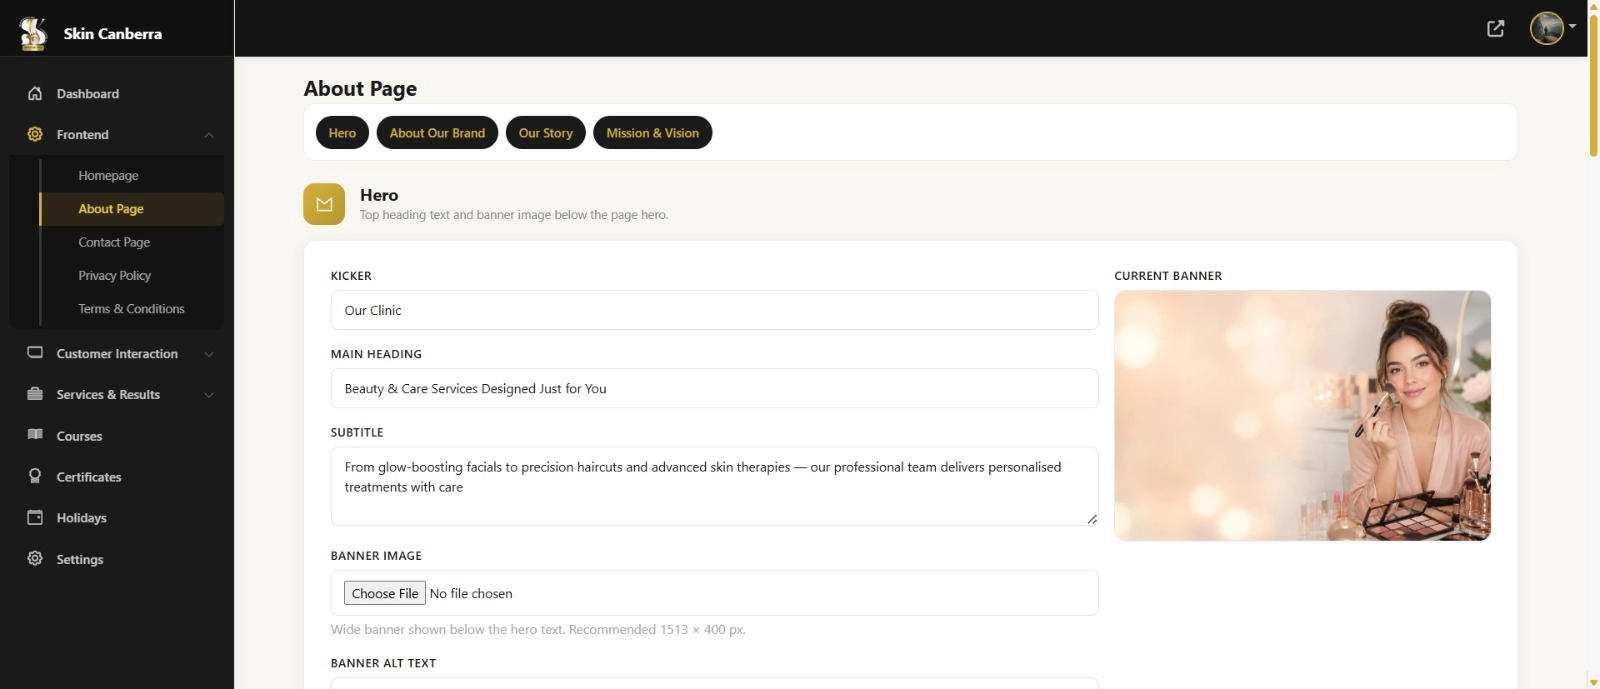Click the Certificates award icon
1600x689 pixels.
[x=35, y=476]
